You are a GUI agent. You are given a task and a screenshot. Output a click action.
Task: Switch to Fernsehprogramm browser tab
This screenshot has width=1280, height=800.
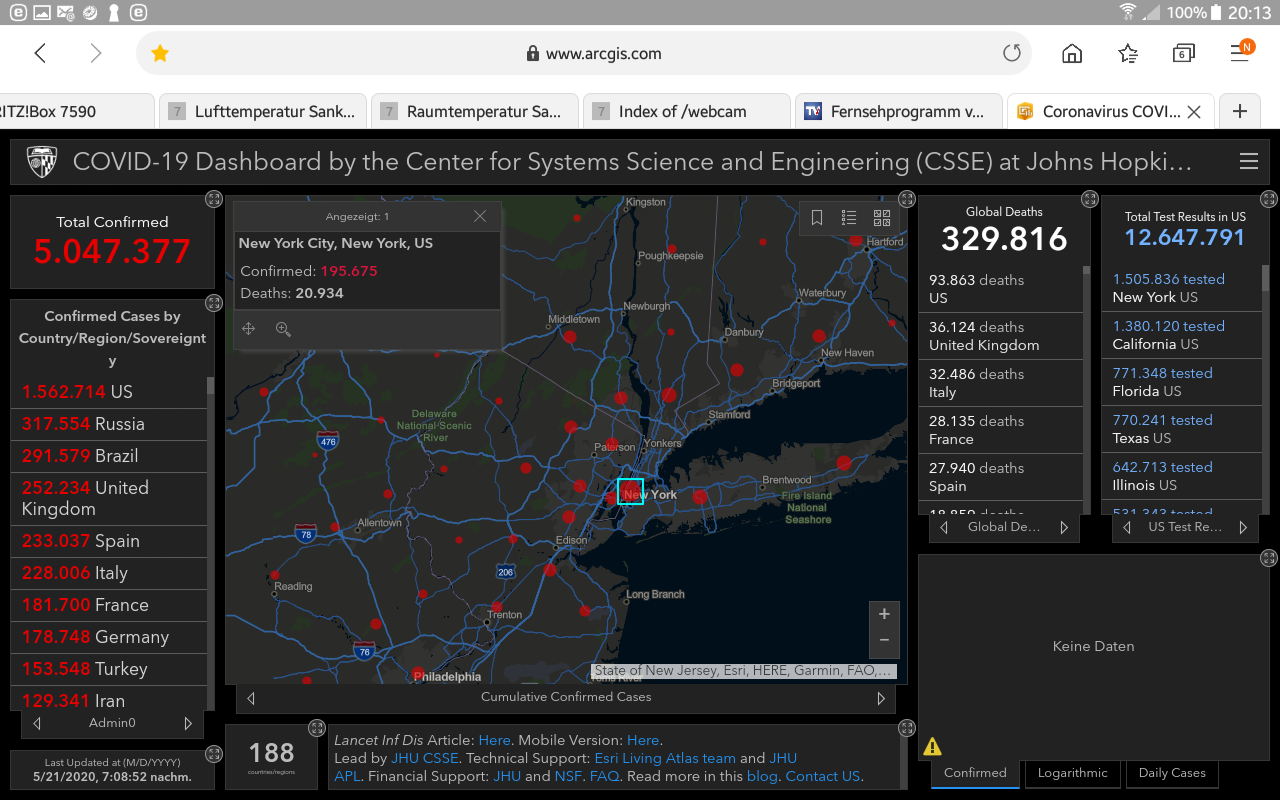[x=898, y=112]
